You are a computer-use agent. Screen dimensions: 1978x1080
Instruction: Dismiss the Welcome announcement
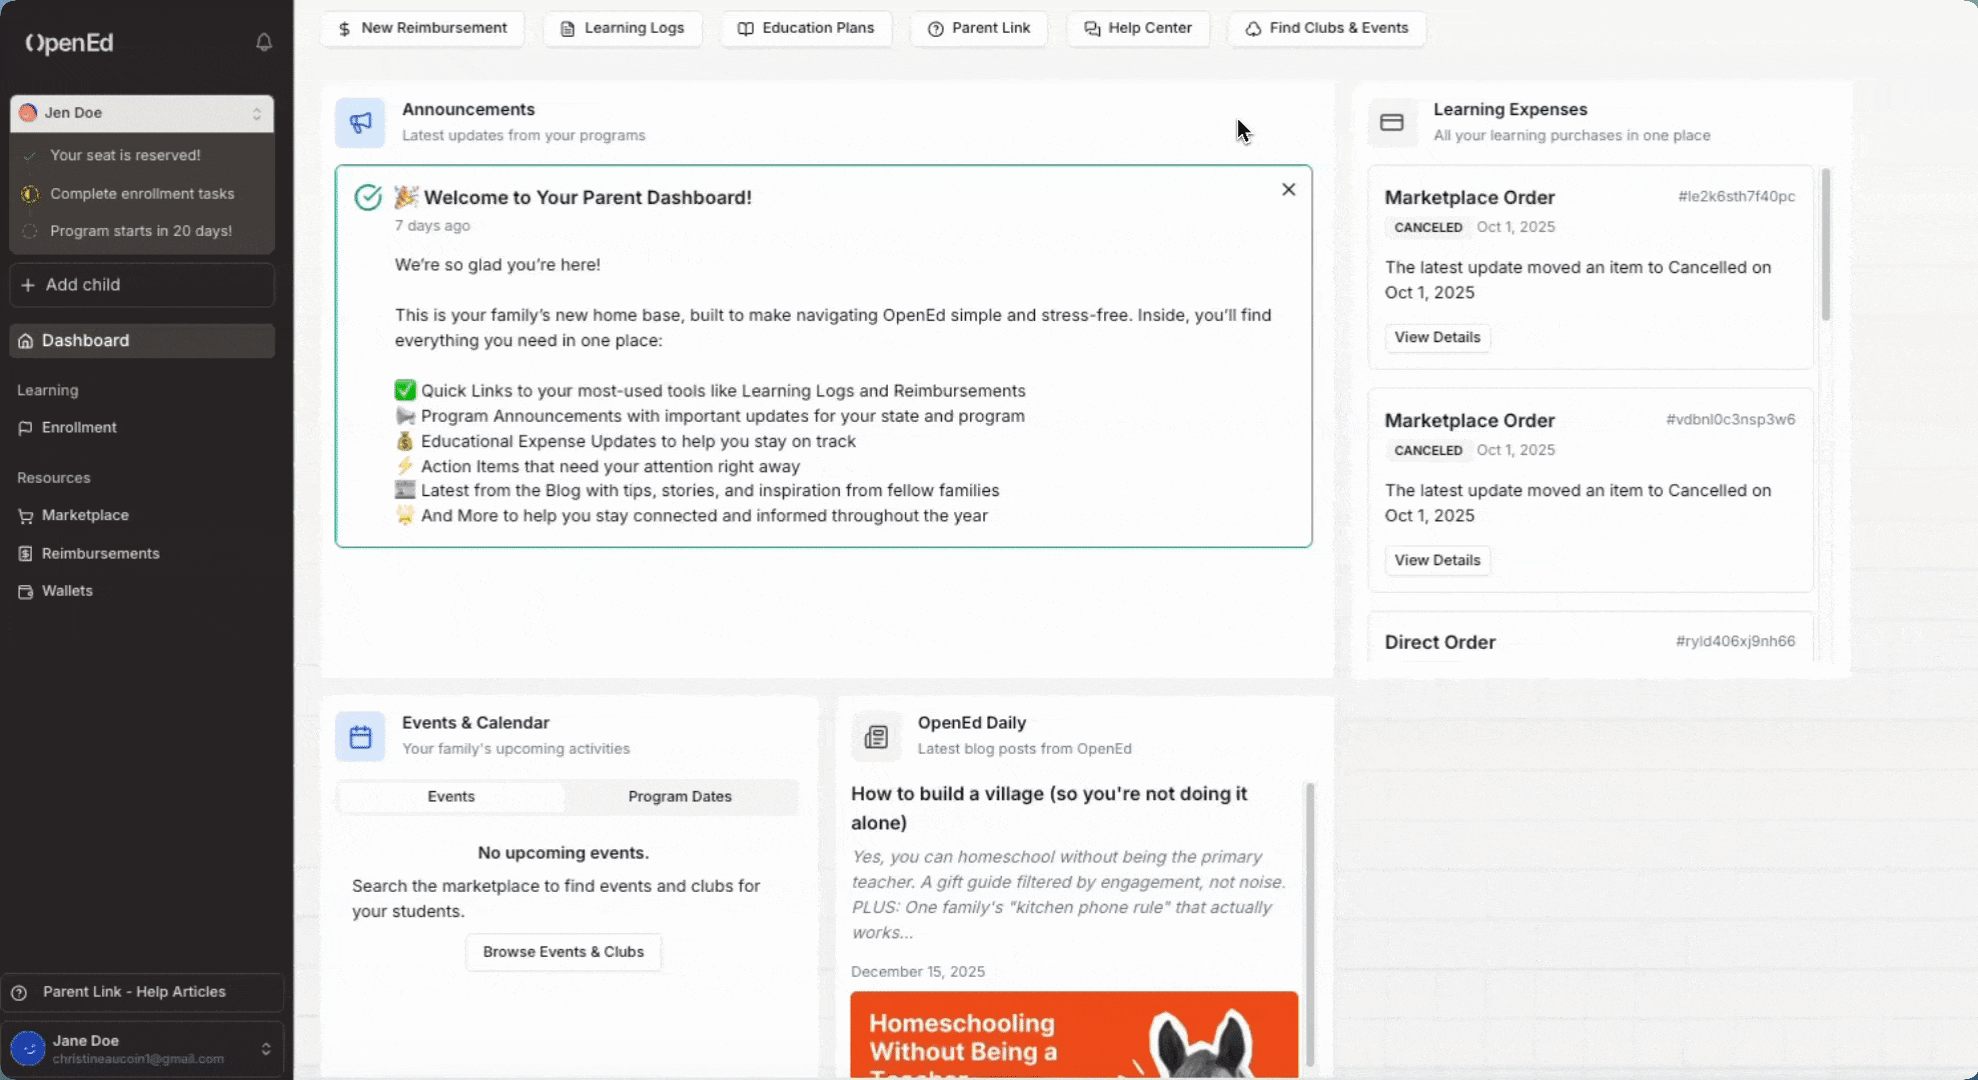tap(1288, 189)
